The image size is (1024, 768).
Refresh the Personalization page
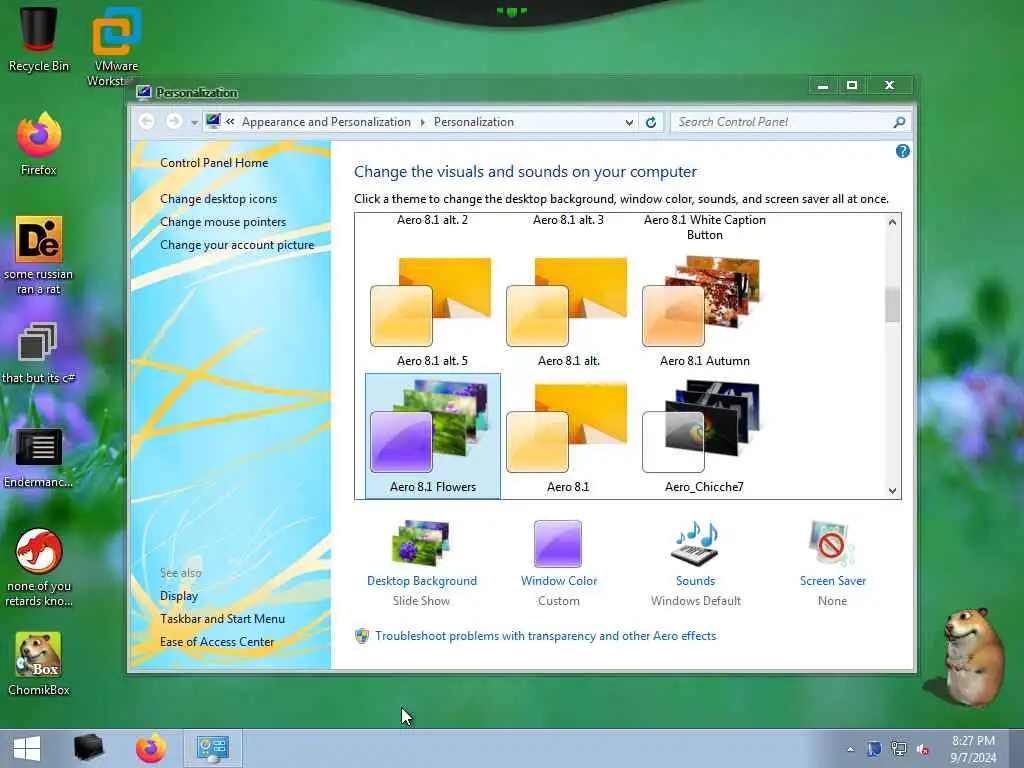tap(651, 122)
